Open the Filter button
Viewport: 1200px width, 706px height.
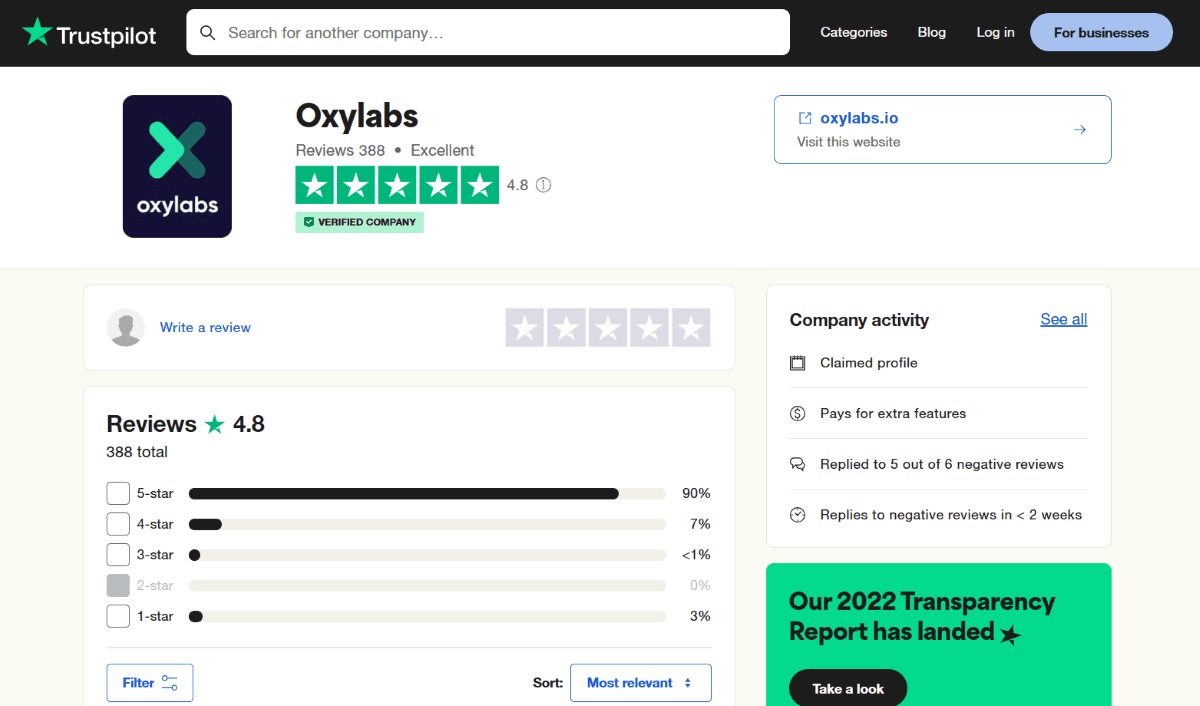tap(150, 683)
